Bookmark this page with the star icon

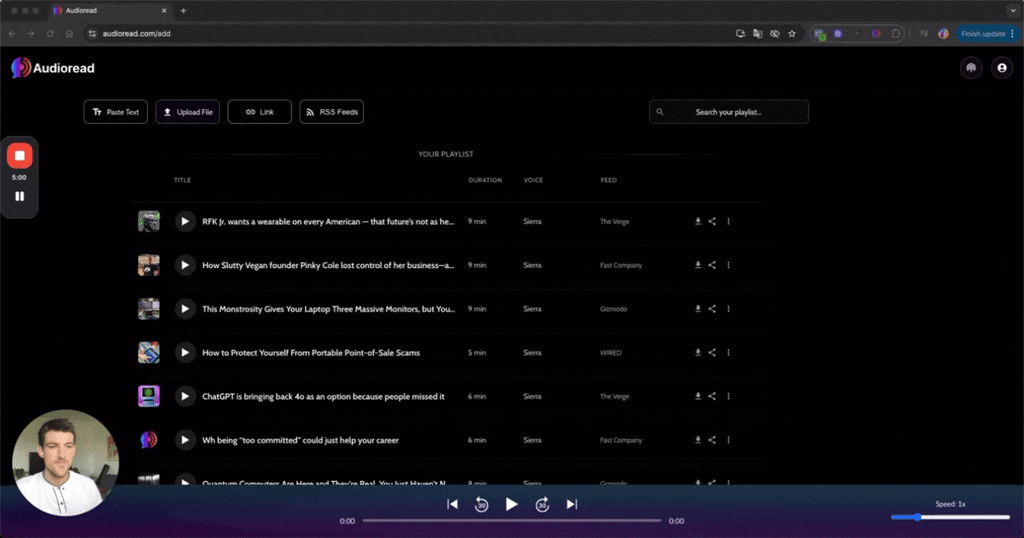coord(792,33)
